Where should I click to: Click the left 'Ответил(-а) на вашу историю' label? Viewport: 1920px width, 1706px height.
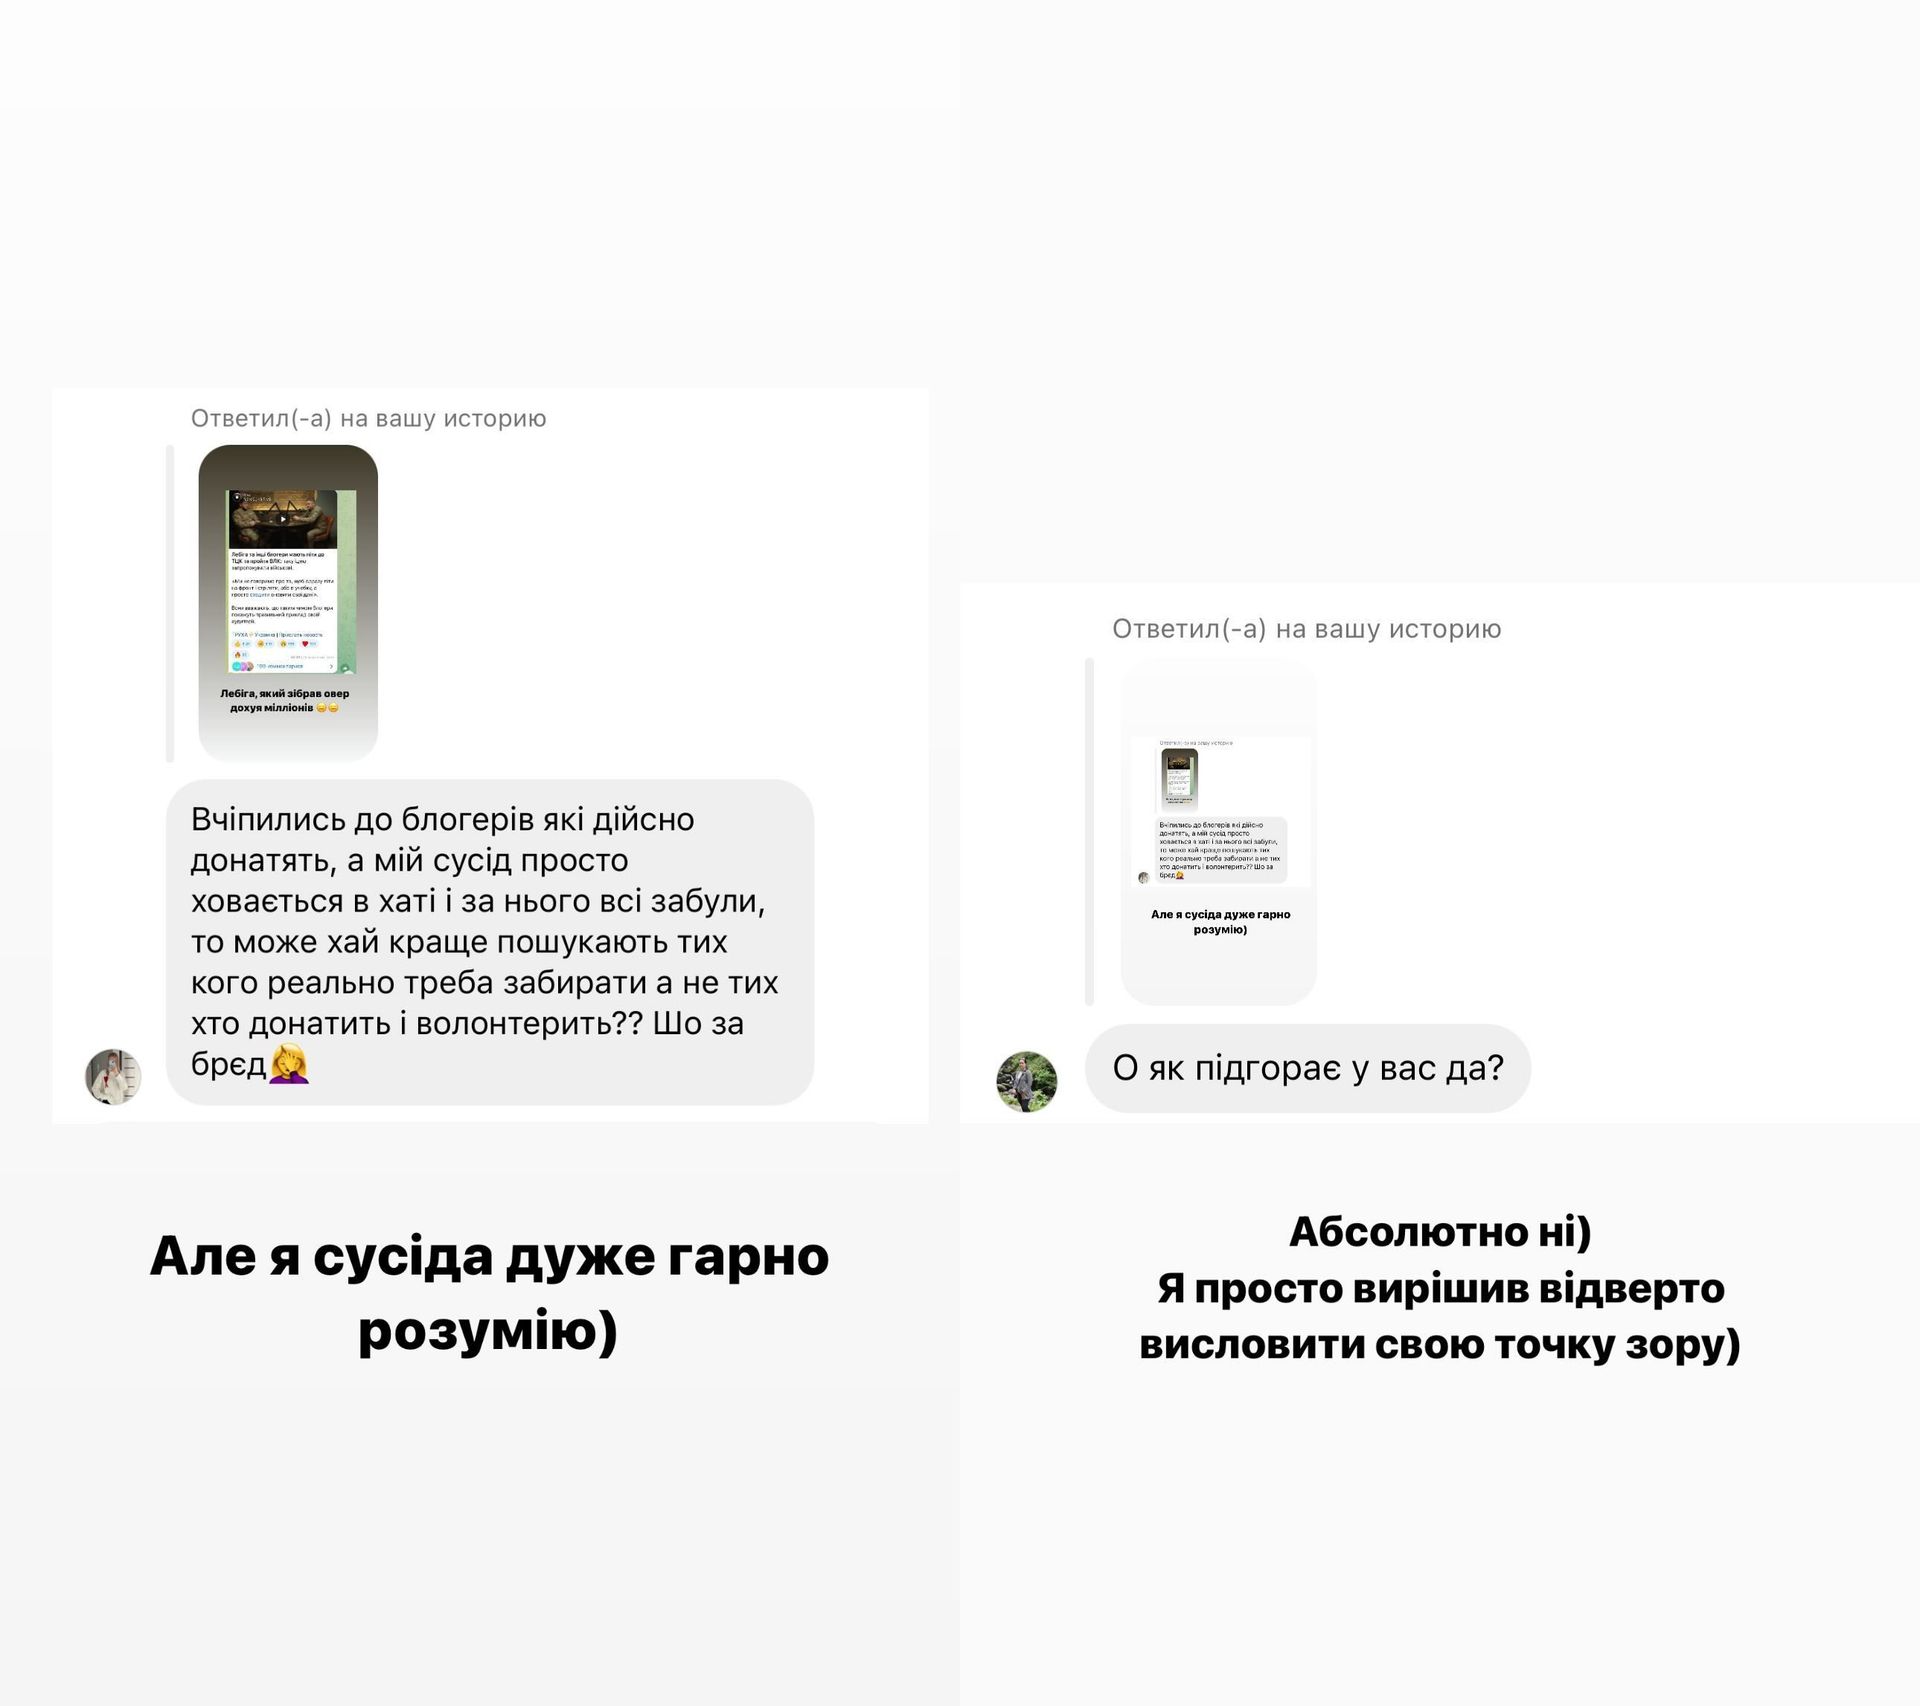[x=369, y=418]
